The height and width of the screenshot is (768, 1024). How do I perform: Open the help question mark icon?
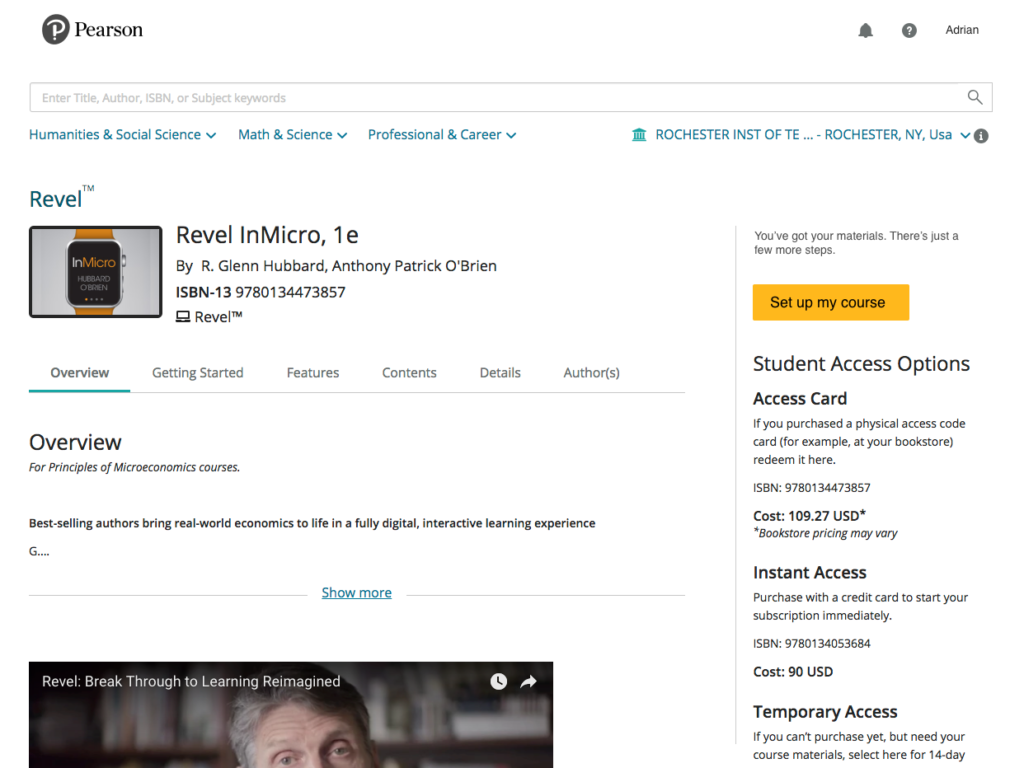point(909,30)
